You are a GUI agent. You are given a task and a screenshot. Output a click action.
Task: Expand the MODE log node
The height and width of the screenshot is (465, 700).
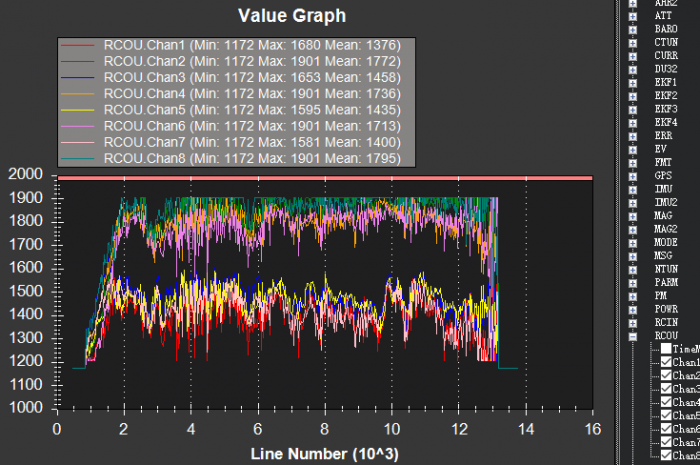(x=633, y=242)
